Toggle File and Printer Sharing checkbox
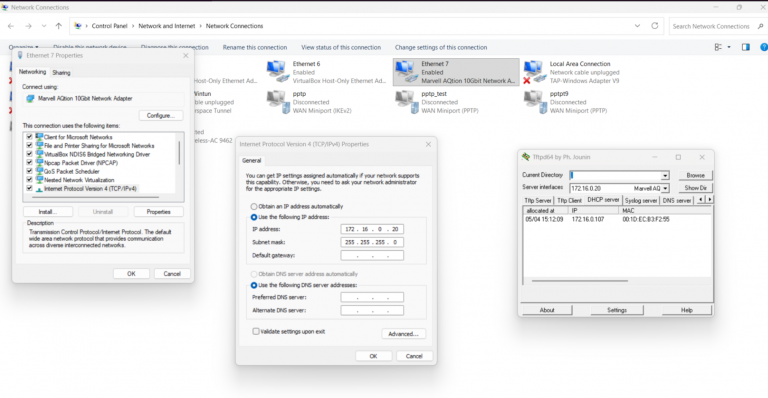The height and width of the screenshot is (398, 768). pos(29,145)
